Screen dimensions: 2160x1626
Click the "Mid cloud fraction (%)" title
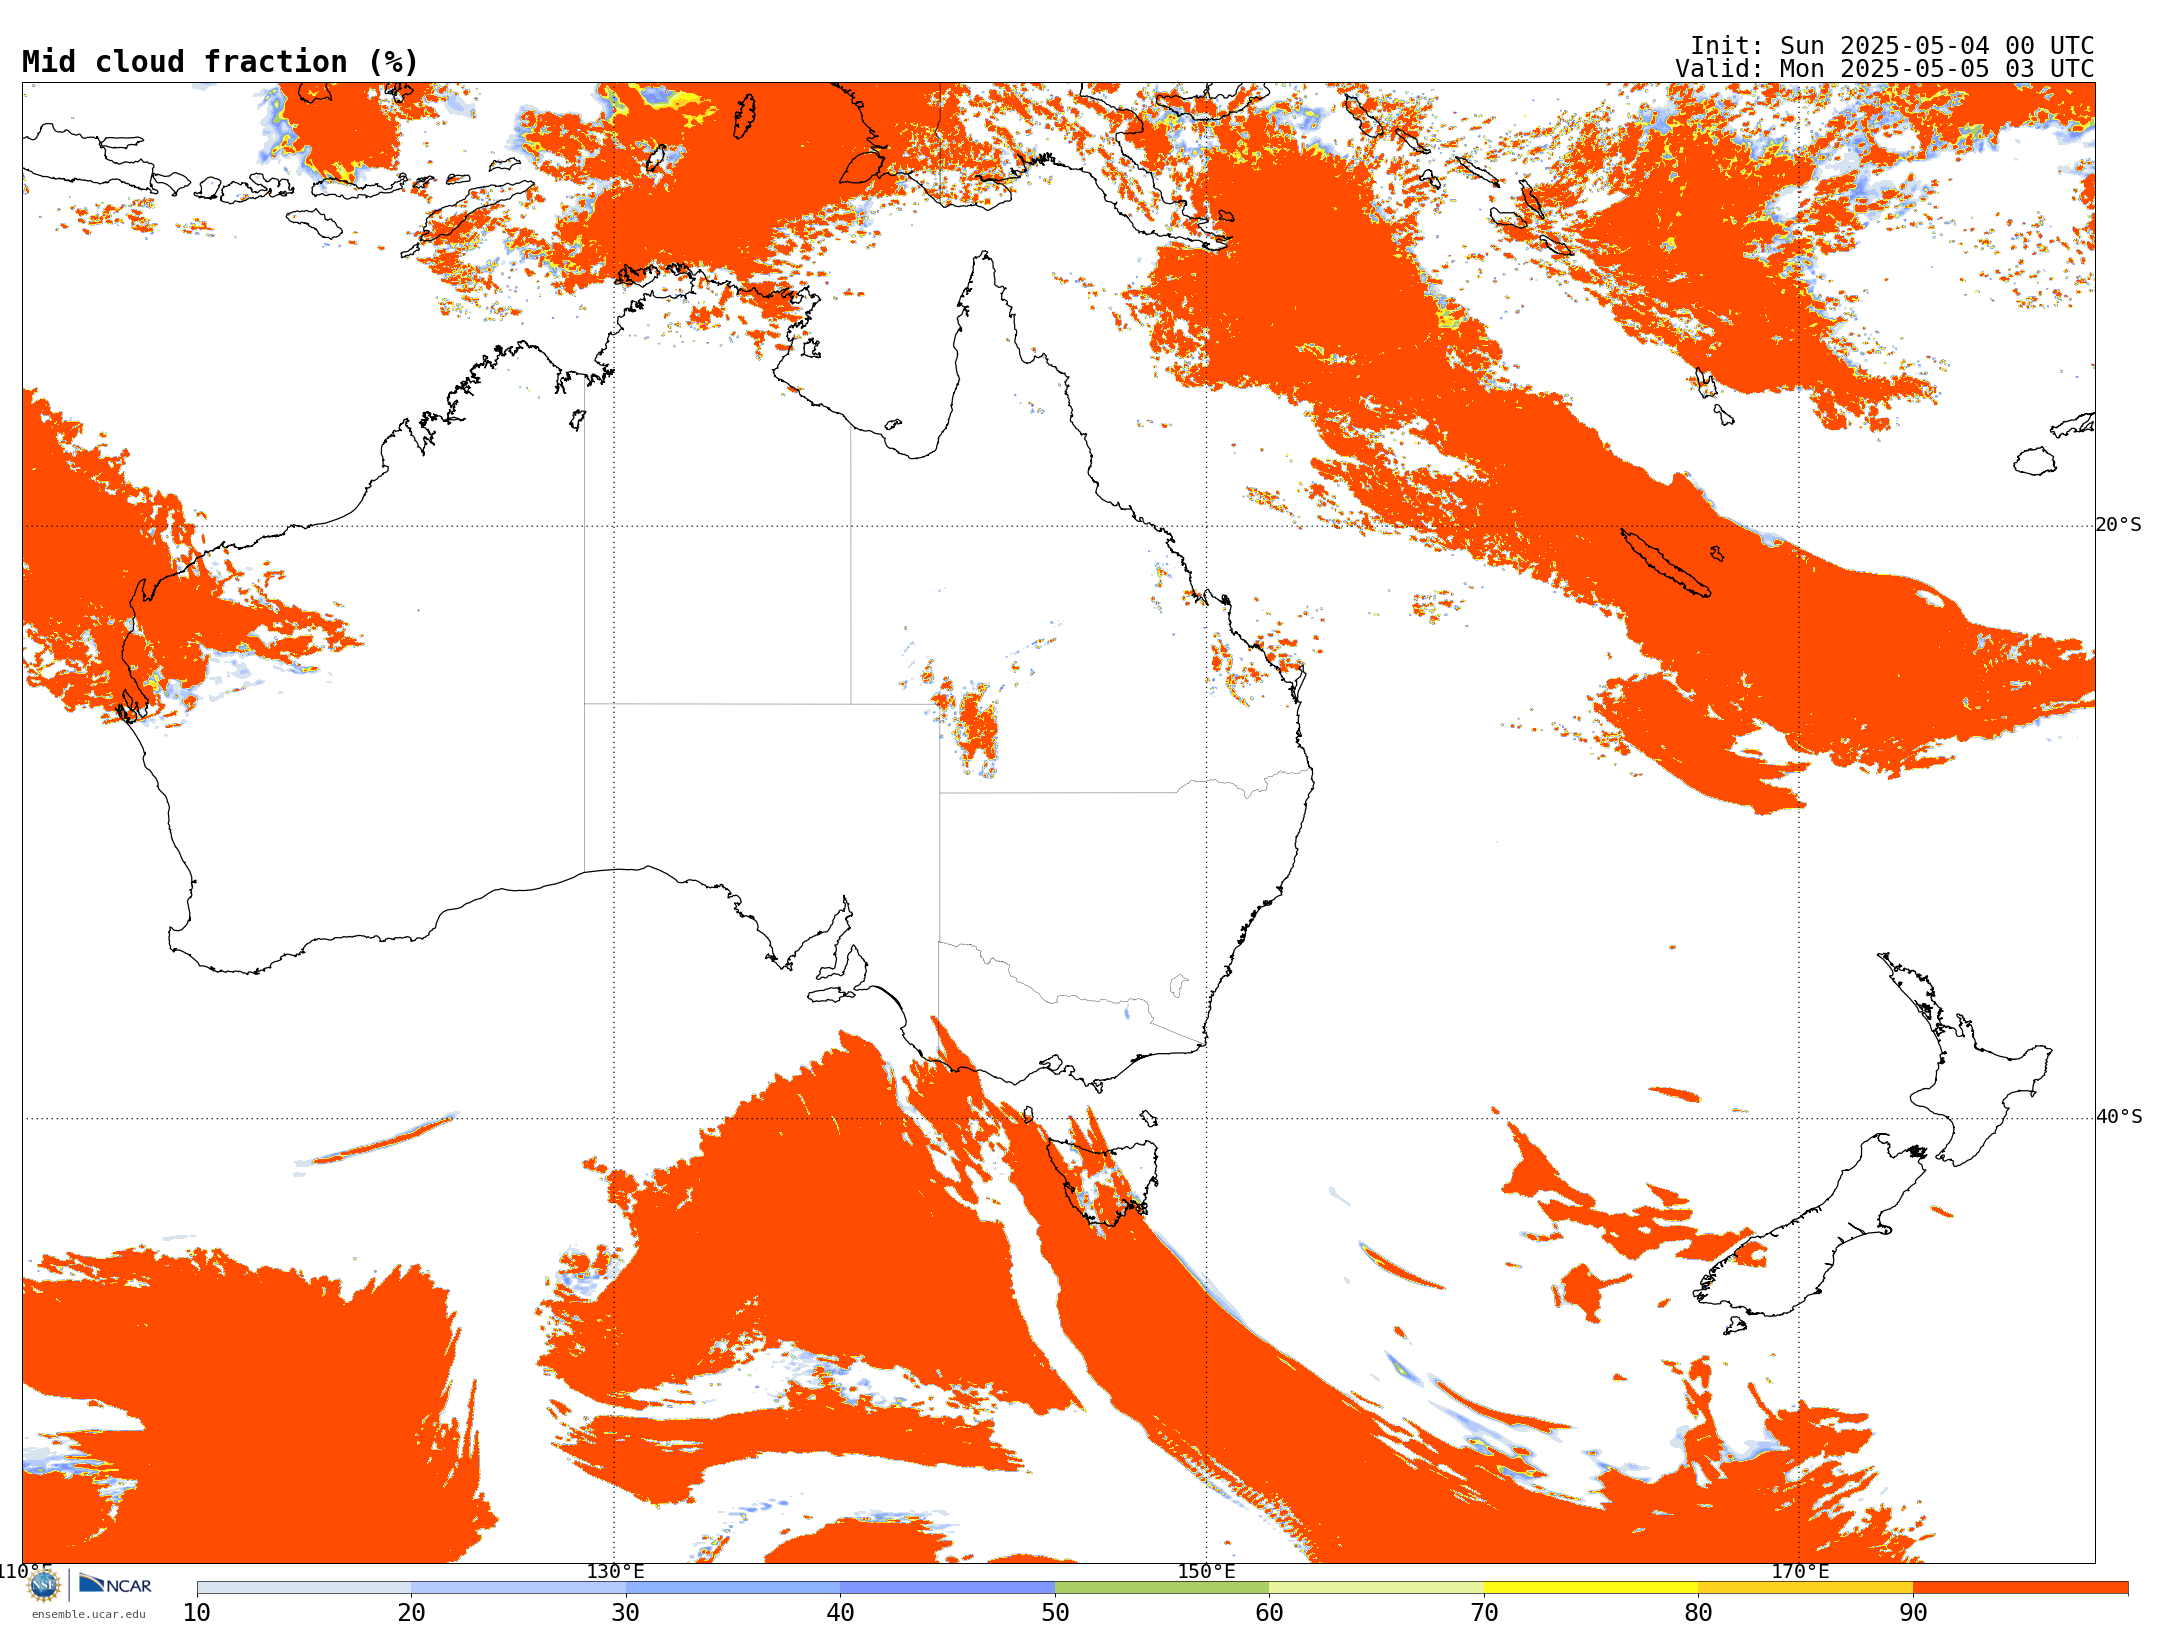click(220, 62)
